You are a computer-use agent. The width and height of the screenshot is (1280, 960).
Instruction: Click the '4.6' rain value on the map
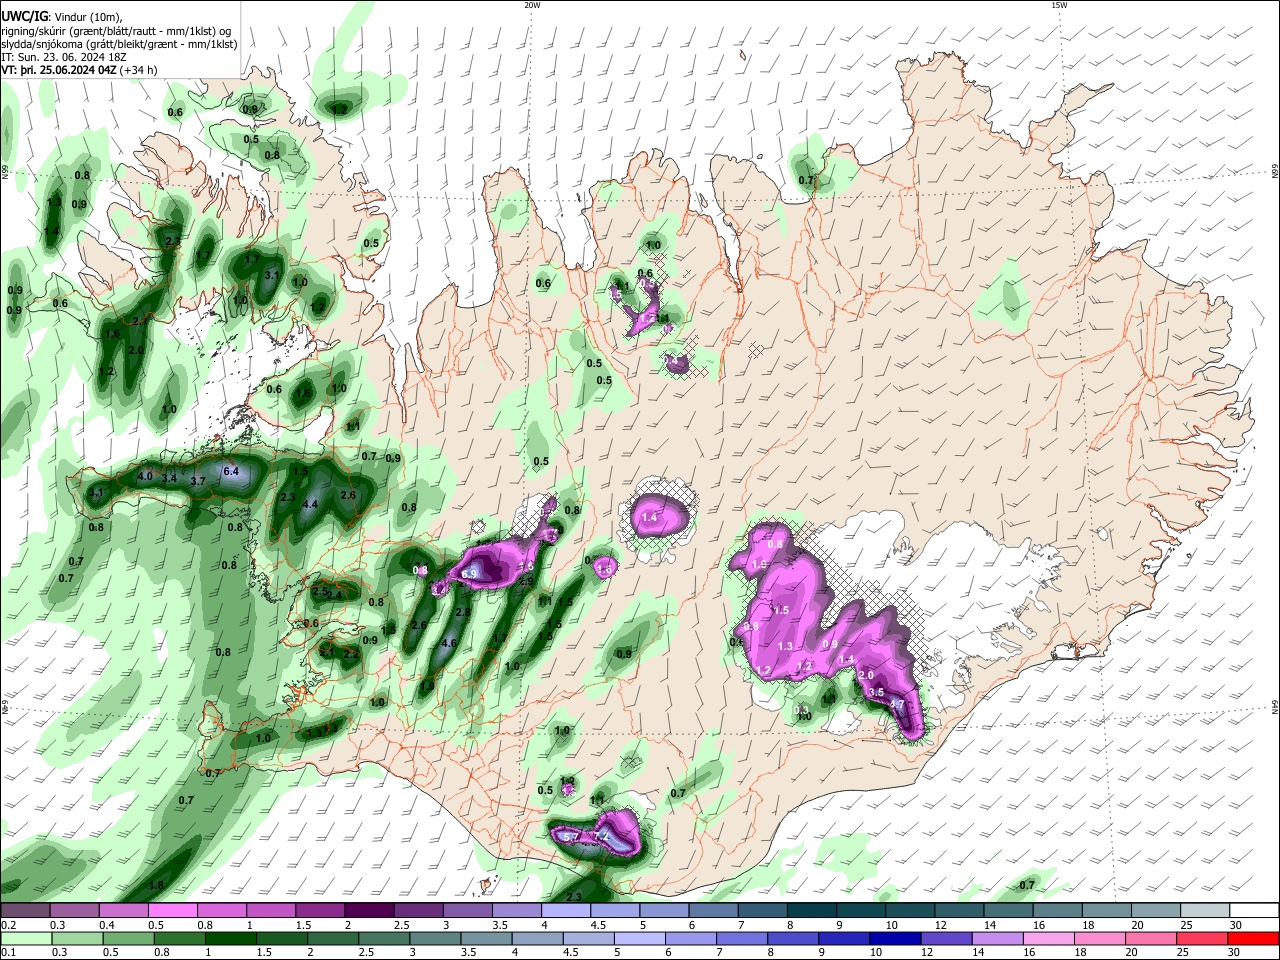[449, 644]
